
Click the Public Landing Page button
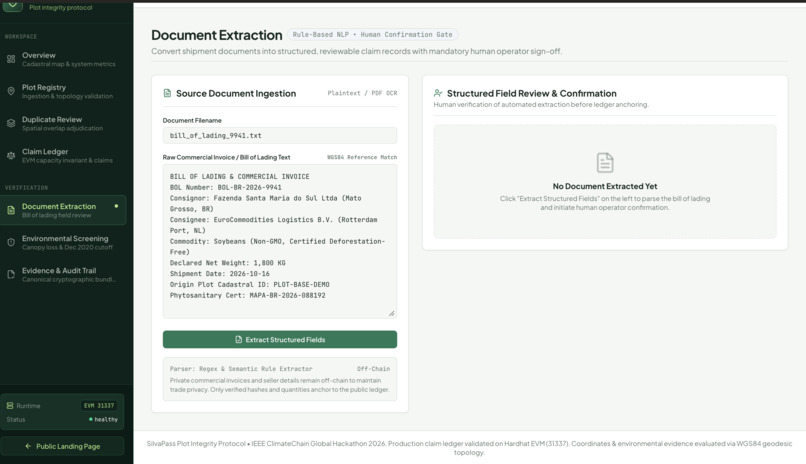tap(62, 446)
